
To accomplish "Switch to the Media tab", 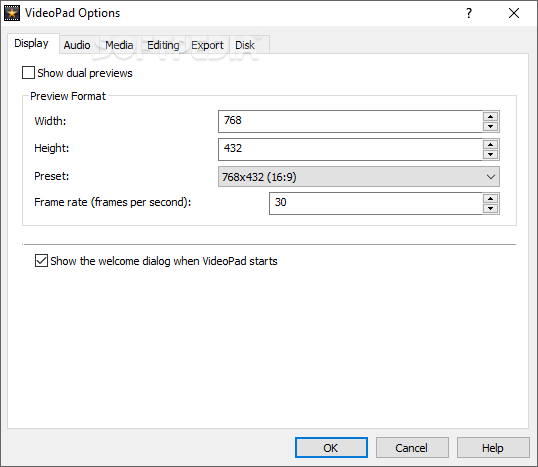I will pyautogui.click(x=119, y=45).
